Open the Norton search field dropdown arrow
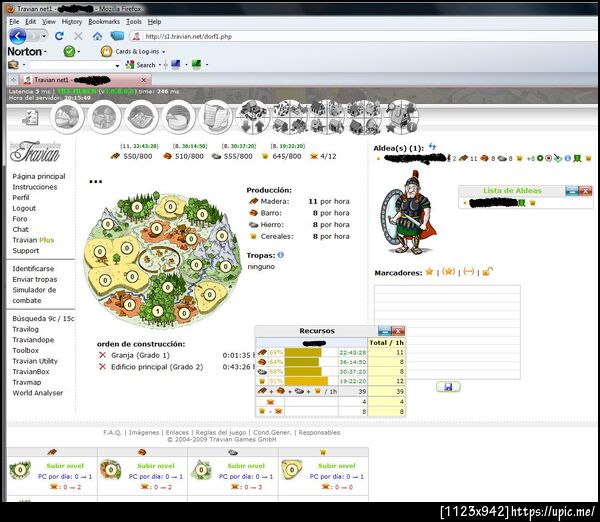This screenshot has width=600, height=522. [x=117, y=65]
